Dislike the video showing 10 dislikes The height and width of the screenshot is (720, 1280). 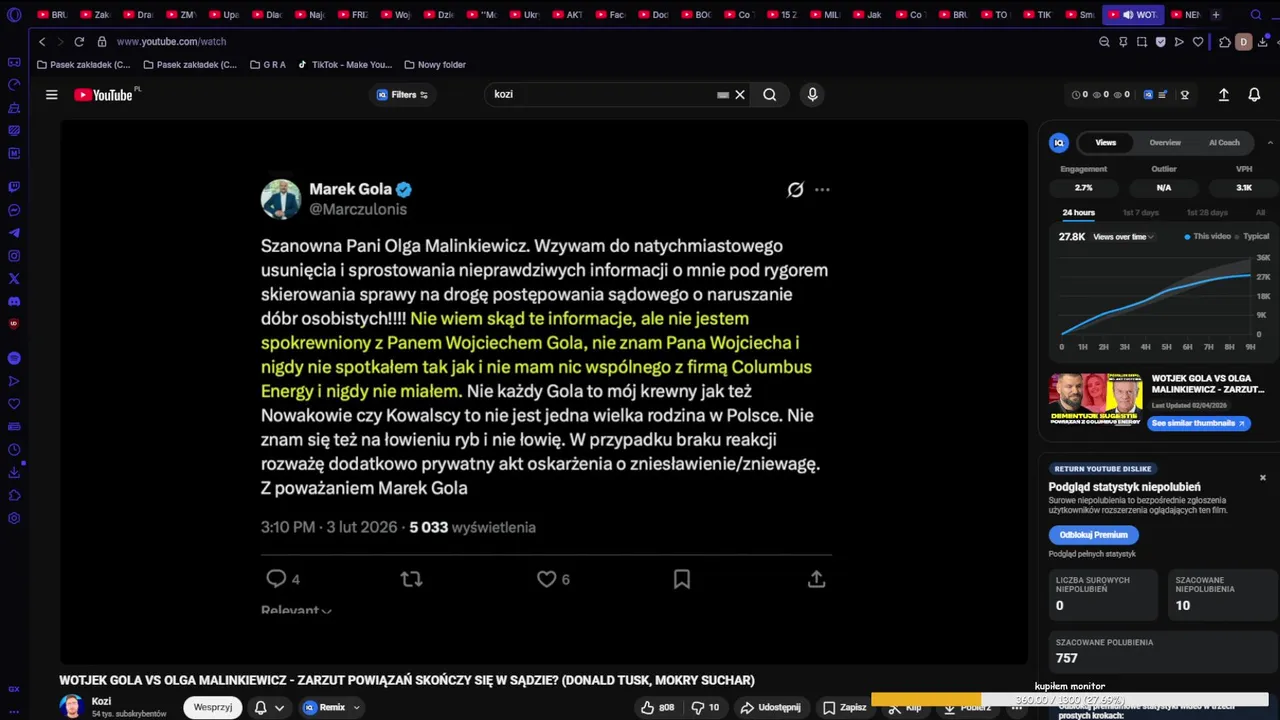pos(706,707)
